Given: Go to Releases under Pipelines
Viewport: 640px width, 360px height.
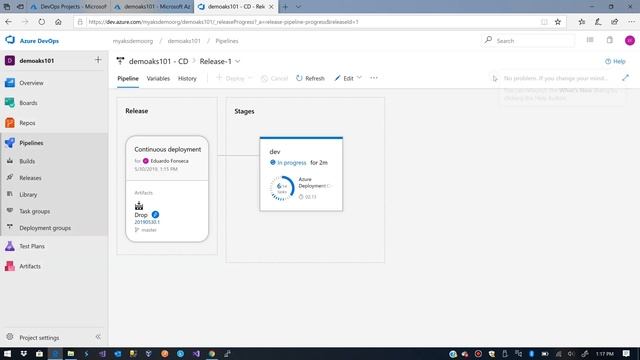Looking at the screenshot, I should 30,178.
